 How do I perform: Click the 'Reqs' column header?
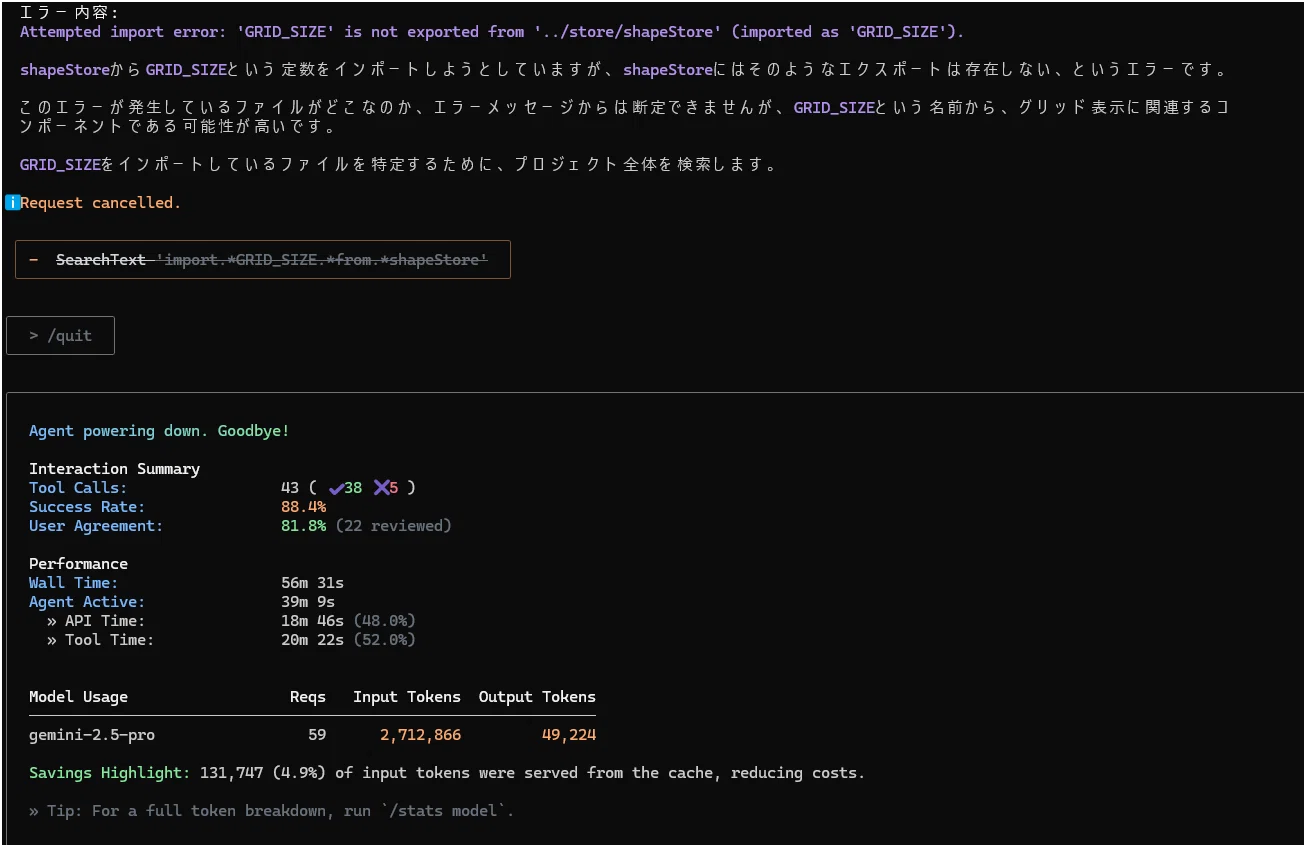tap(308, 697)
